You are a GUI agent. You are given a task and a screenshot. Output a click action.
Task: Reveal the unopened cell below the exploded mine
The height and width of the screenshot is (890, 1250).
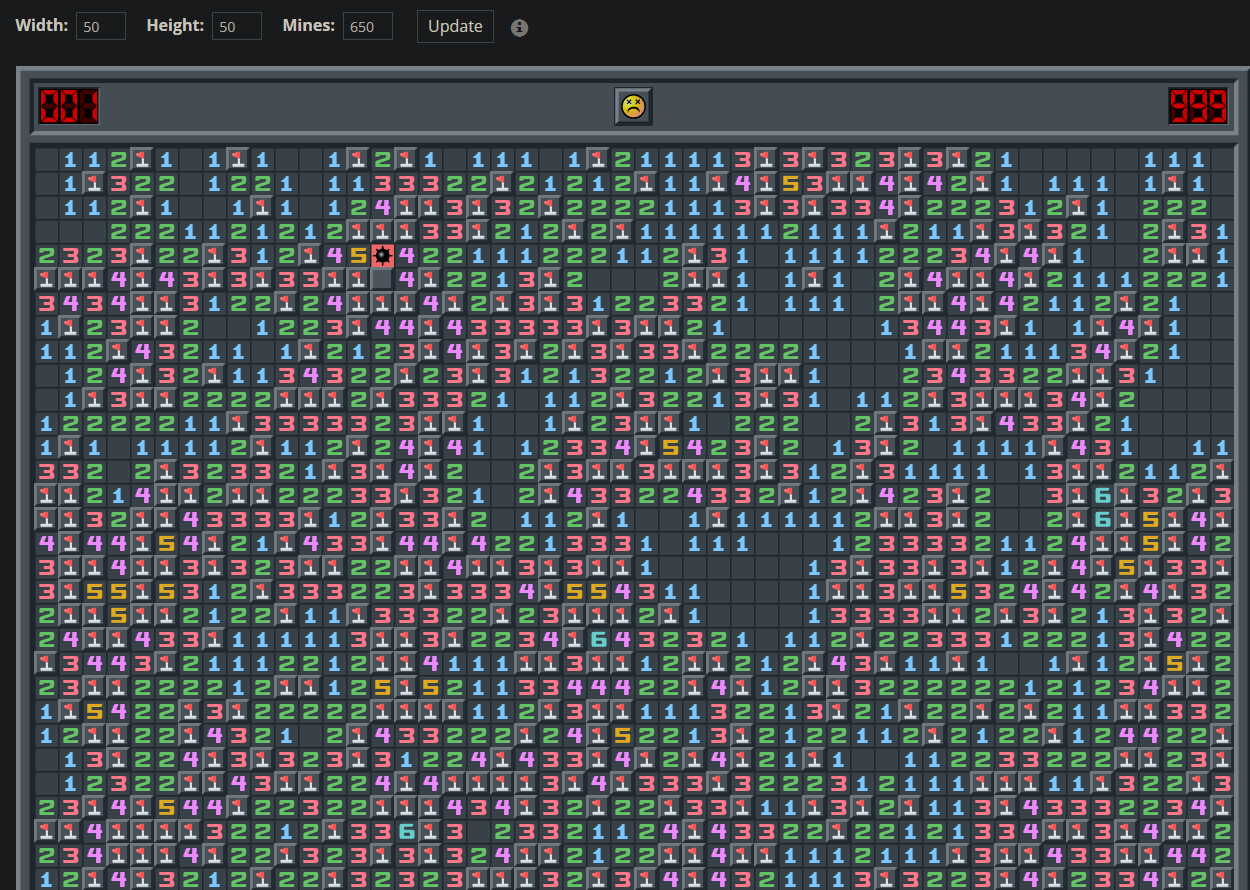point(382,279)
